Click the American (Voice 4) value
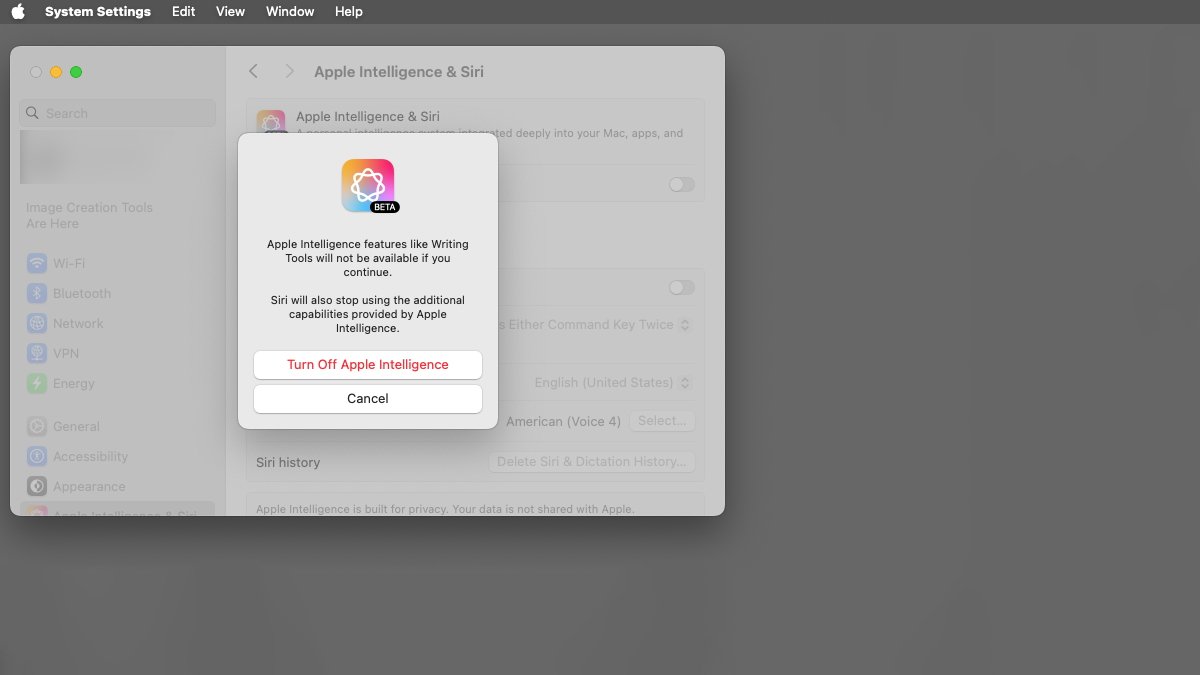The height and width of the screenshot is (675, 1200). 563,422
